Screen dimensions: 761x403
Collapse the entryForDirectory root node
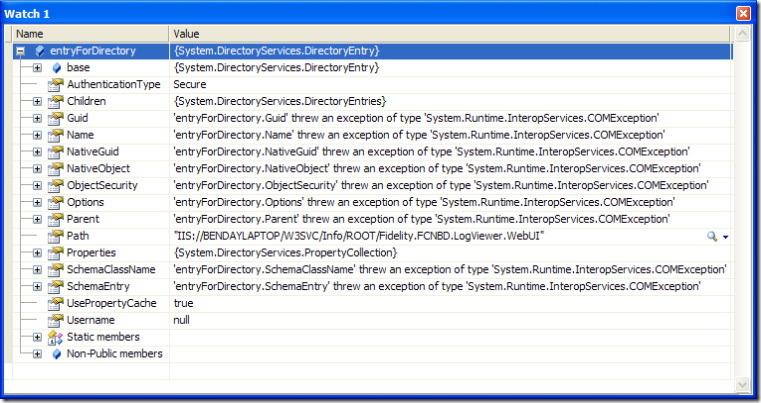pos(20,50)
